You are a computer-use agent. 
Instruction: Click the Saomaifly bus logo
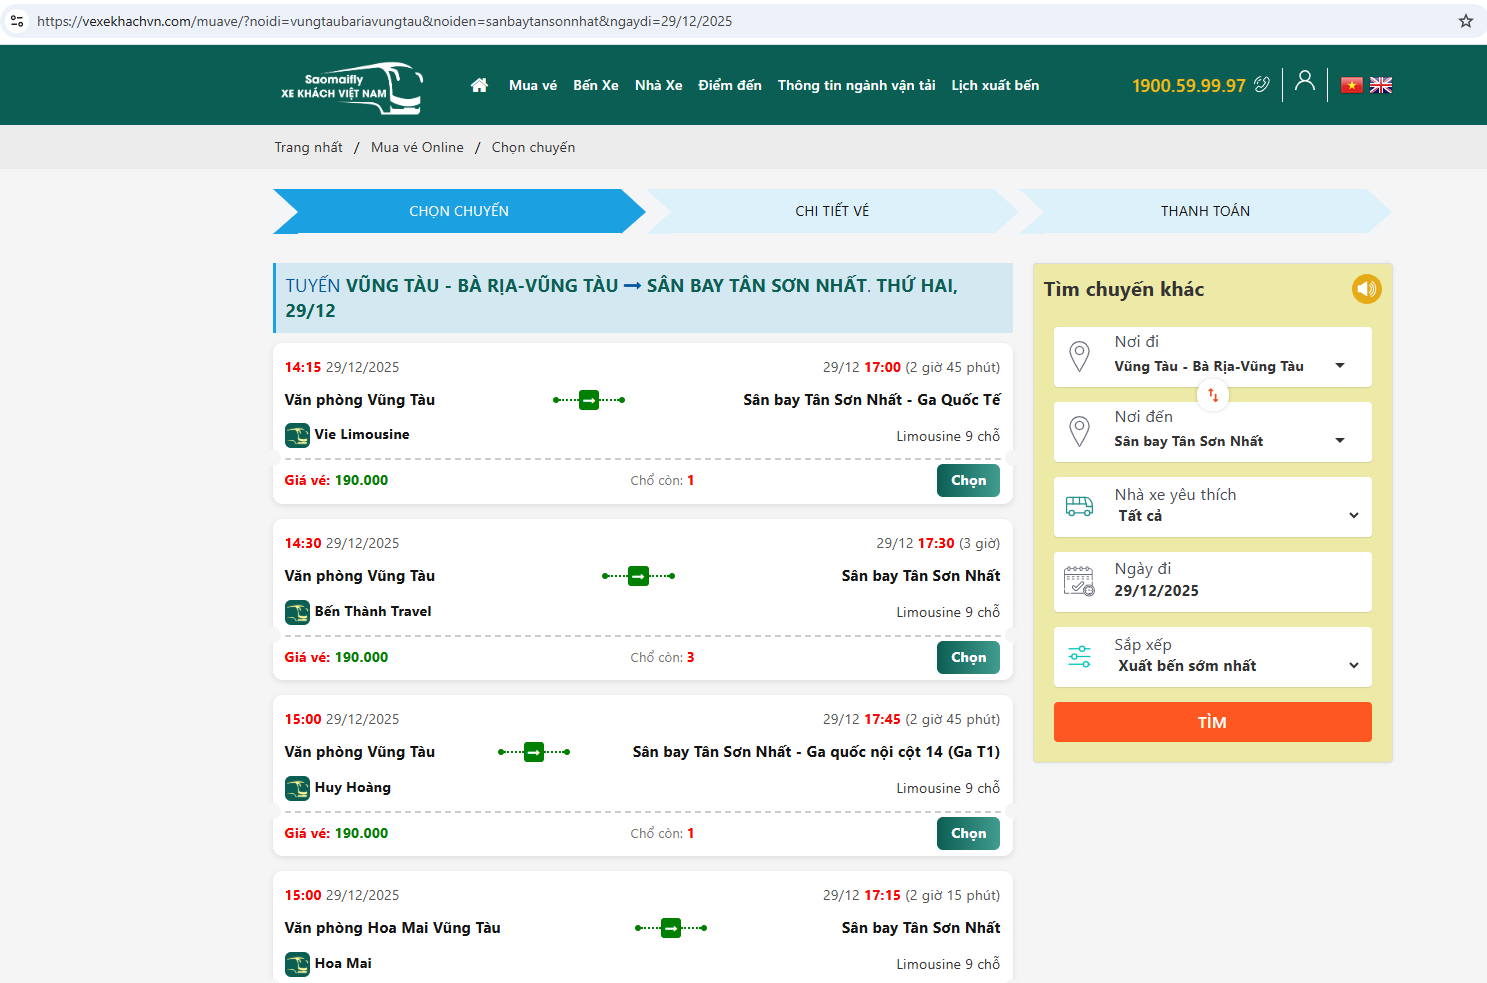[x=352, y=87]
